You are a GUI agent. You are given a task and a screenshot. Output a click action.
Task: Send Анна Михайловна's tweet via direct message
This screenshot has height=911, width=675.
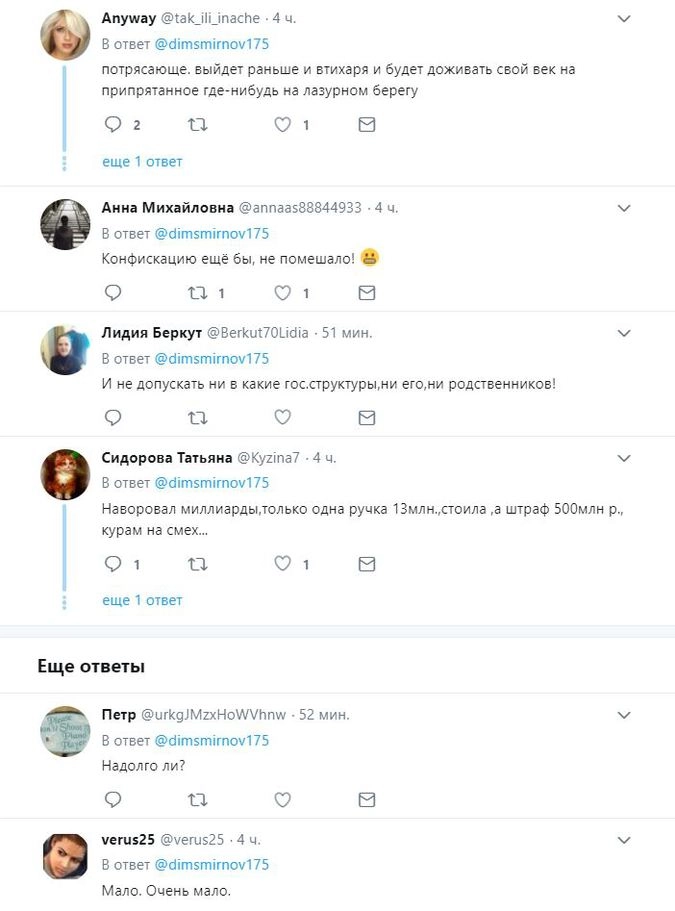tap(367, 293)
